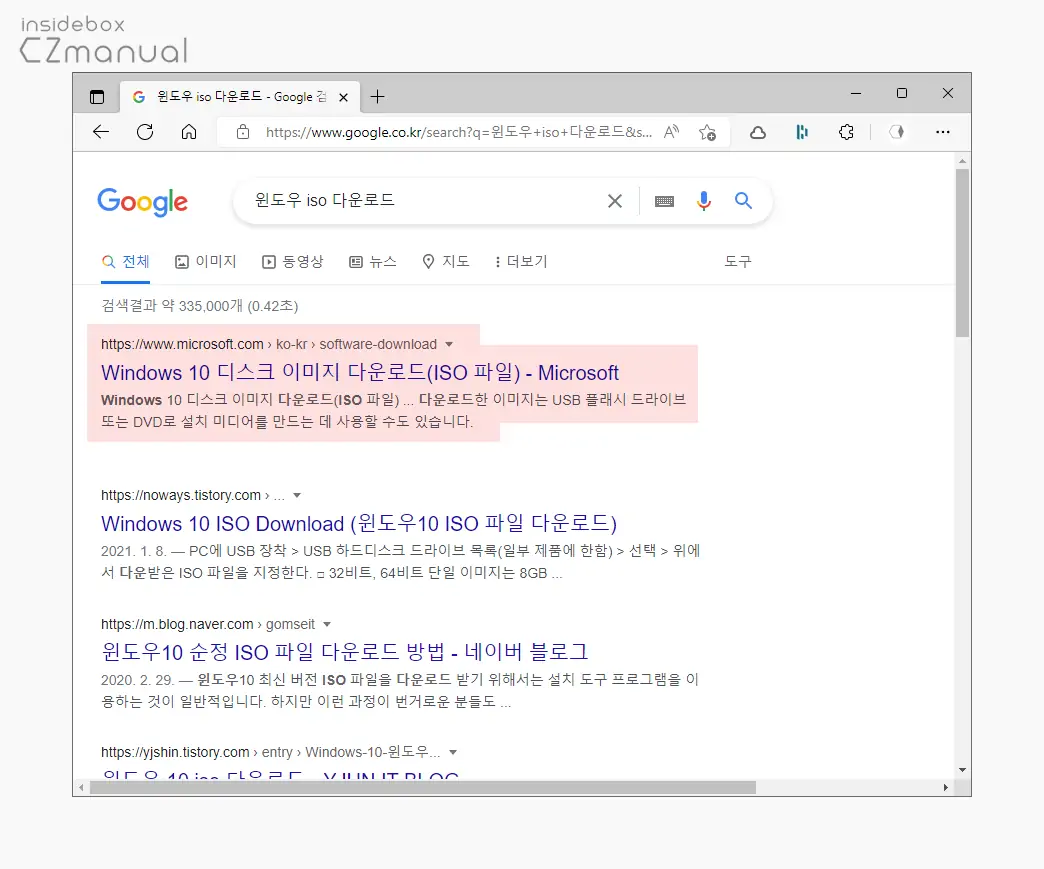Screen dimensions: 1044x869
Task: Click the yjshin.tistory.com URL
Action: (270, 752)
